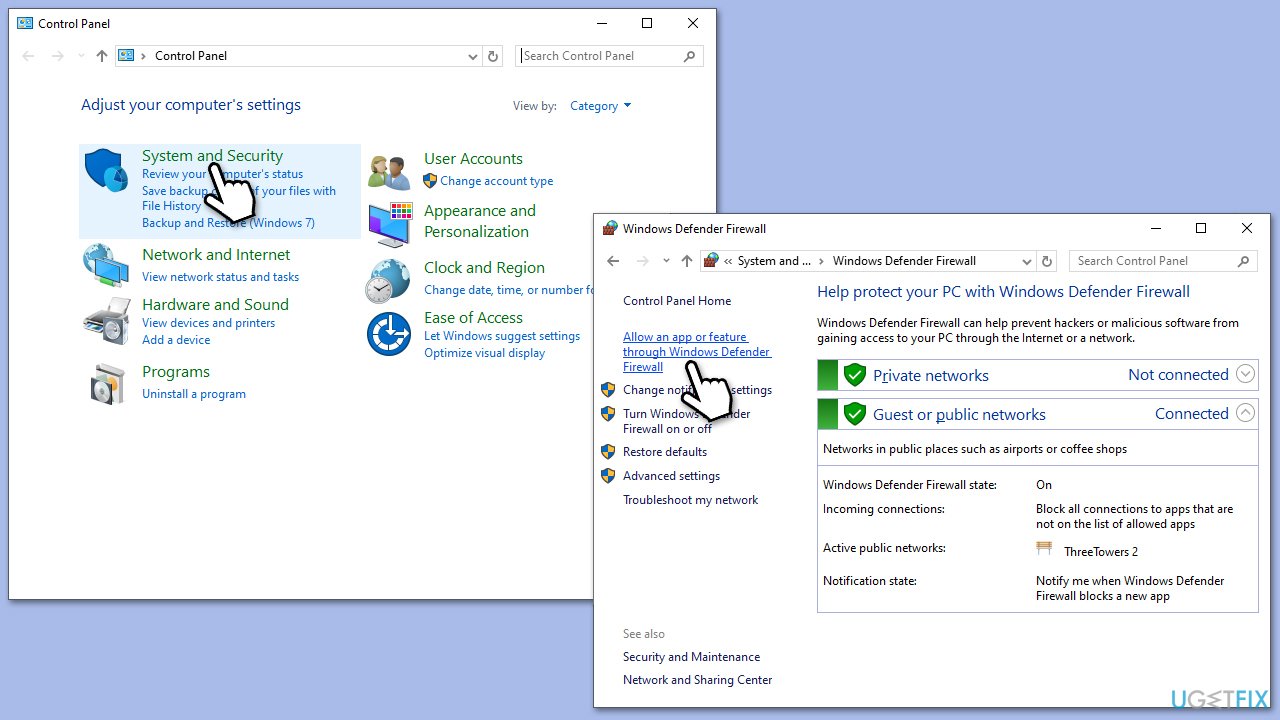Open the Control Panel address bar dropdown
Viewport: 1280px width, 720px height.
click(x=473, y=56)
